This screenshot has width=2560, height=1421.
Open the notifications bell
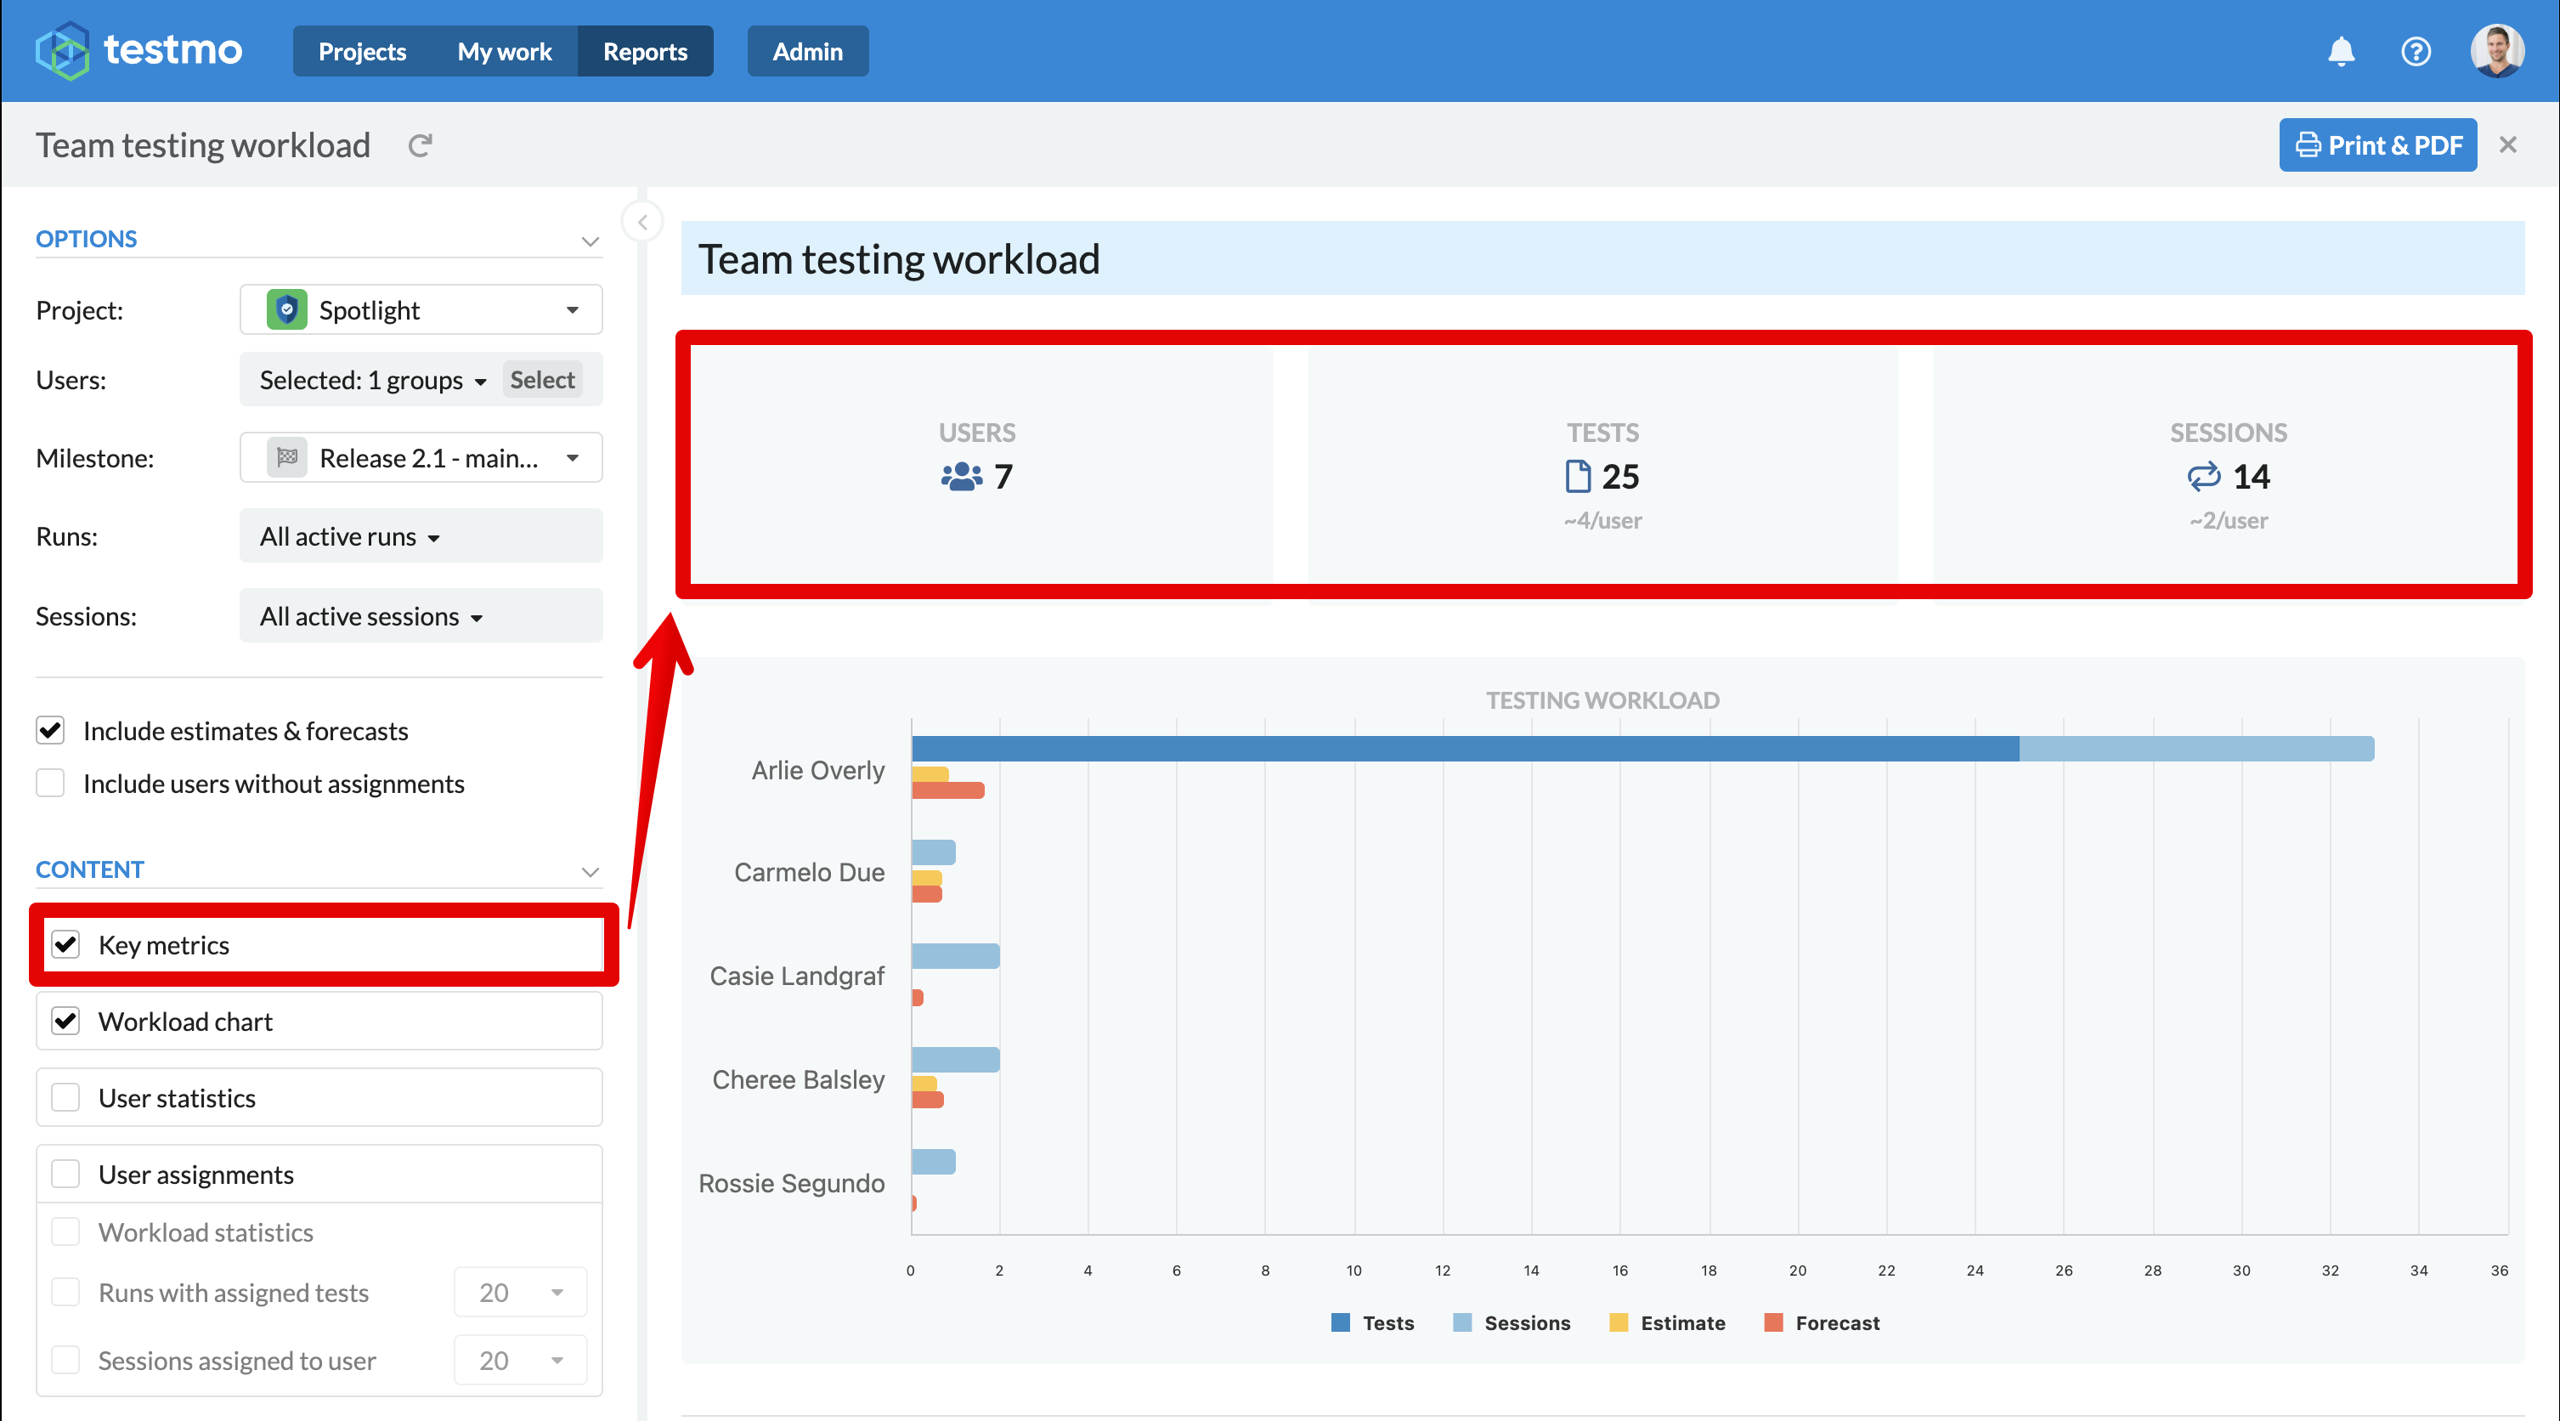pyautogui.click(x=2340, y=51)
